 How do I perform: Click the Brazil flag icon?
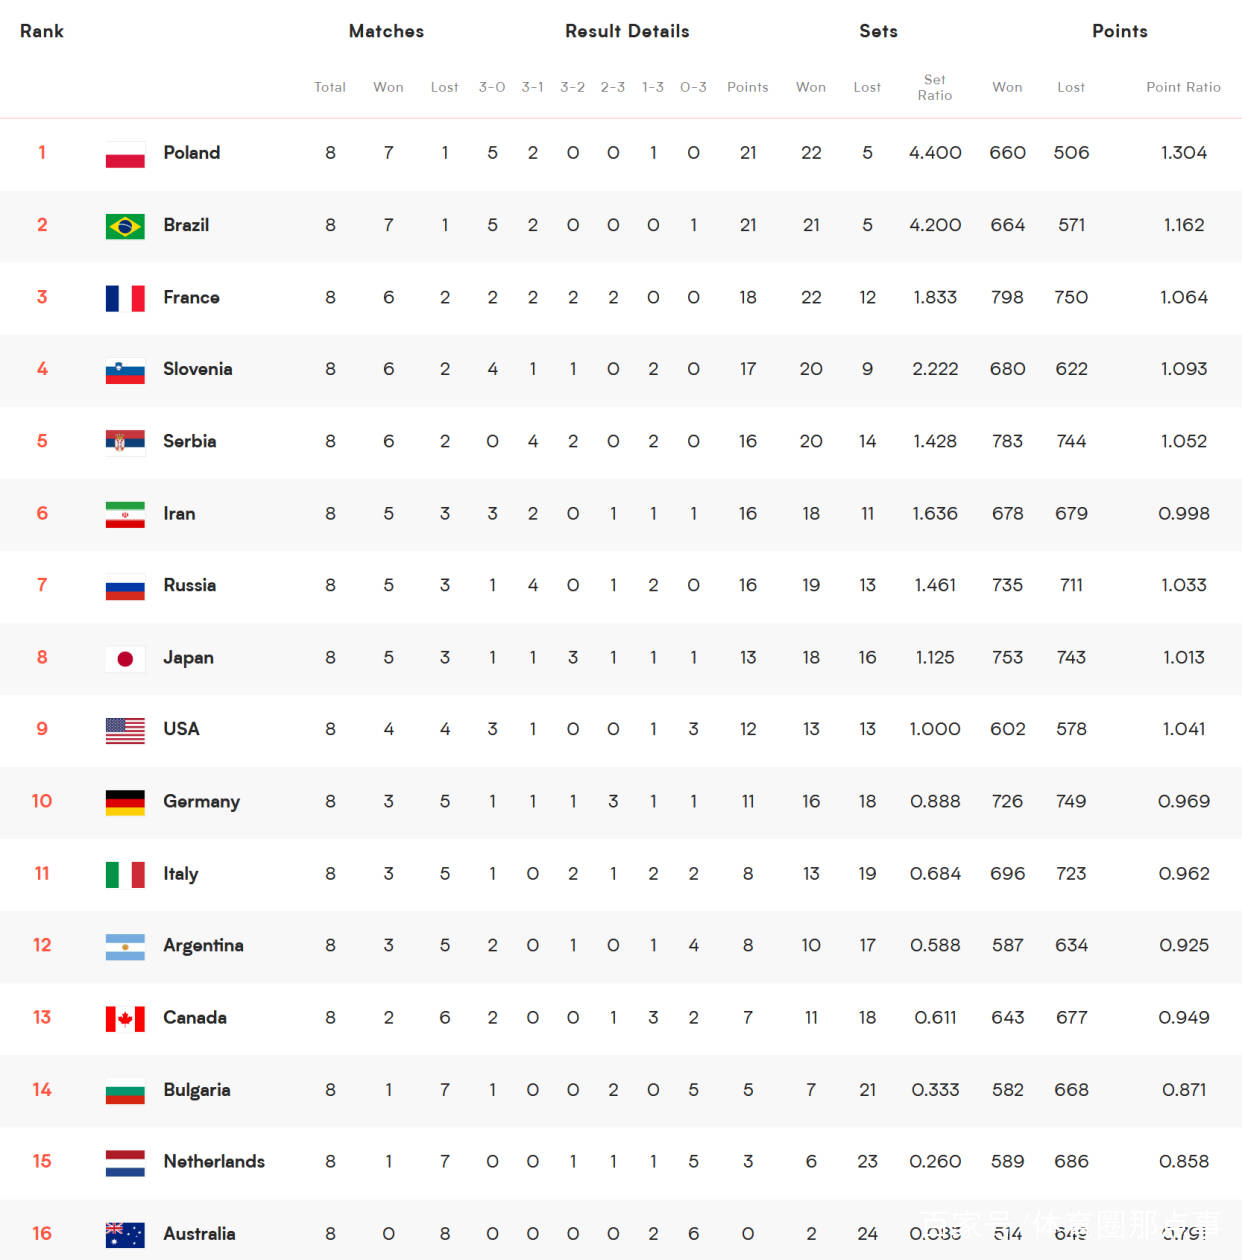pos(125,226)
